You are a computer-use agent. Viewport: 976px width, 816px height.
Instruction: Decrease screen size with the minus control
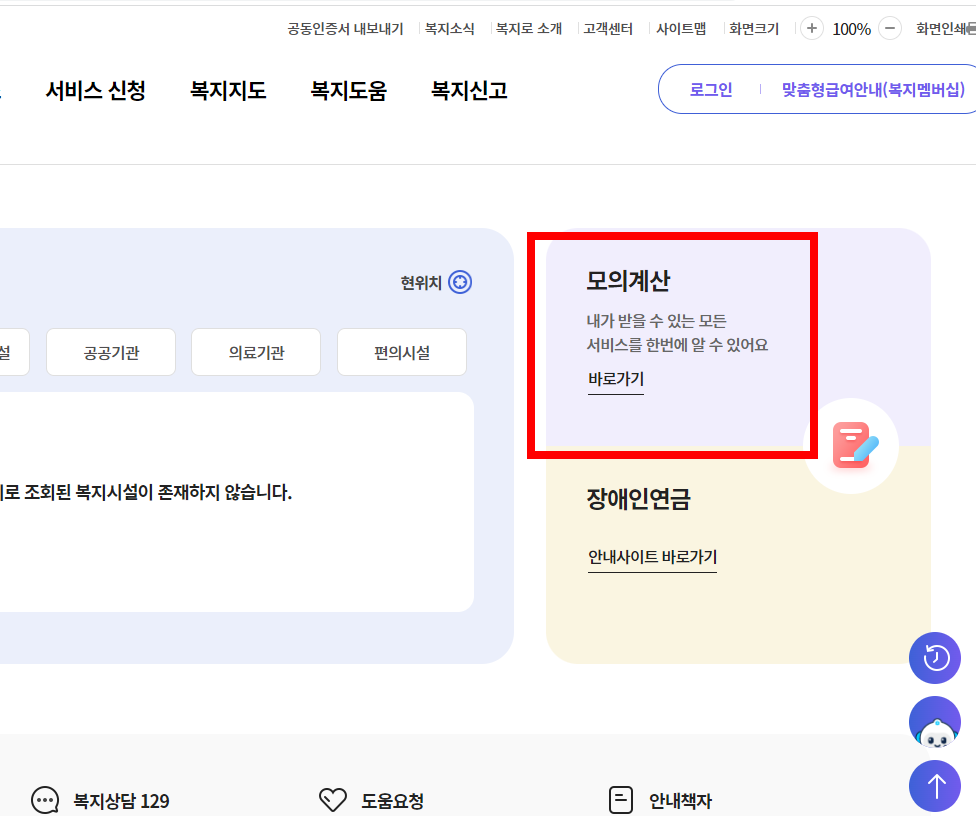[889, 28]
